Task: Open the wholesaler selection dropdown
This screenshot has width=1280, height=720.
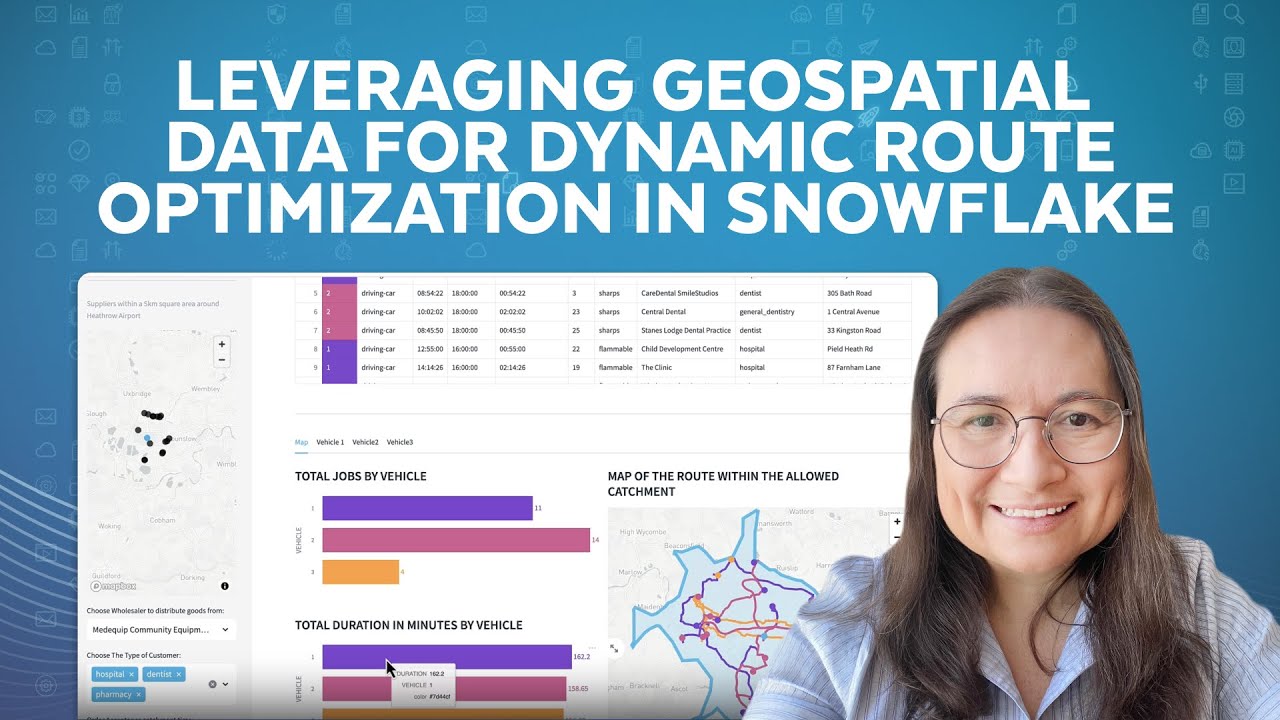Action: (162, 630)
